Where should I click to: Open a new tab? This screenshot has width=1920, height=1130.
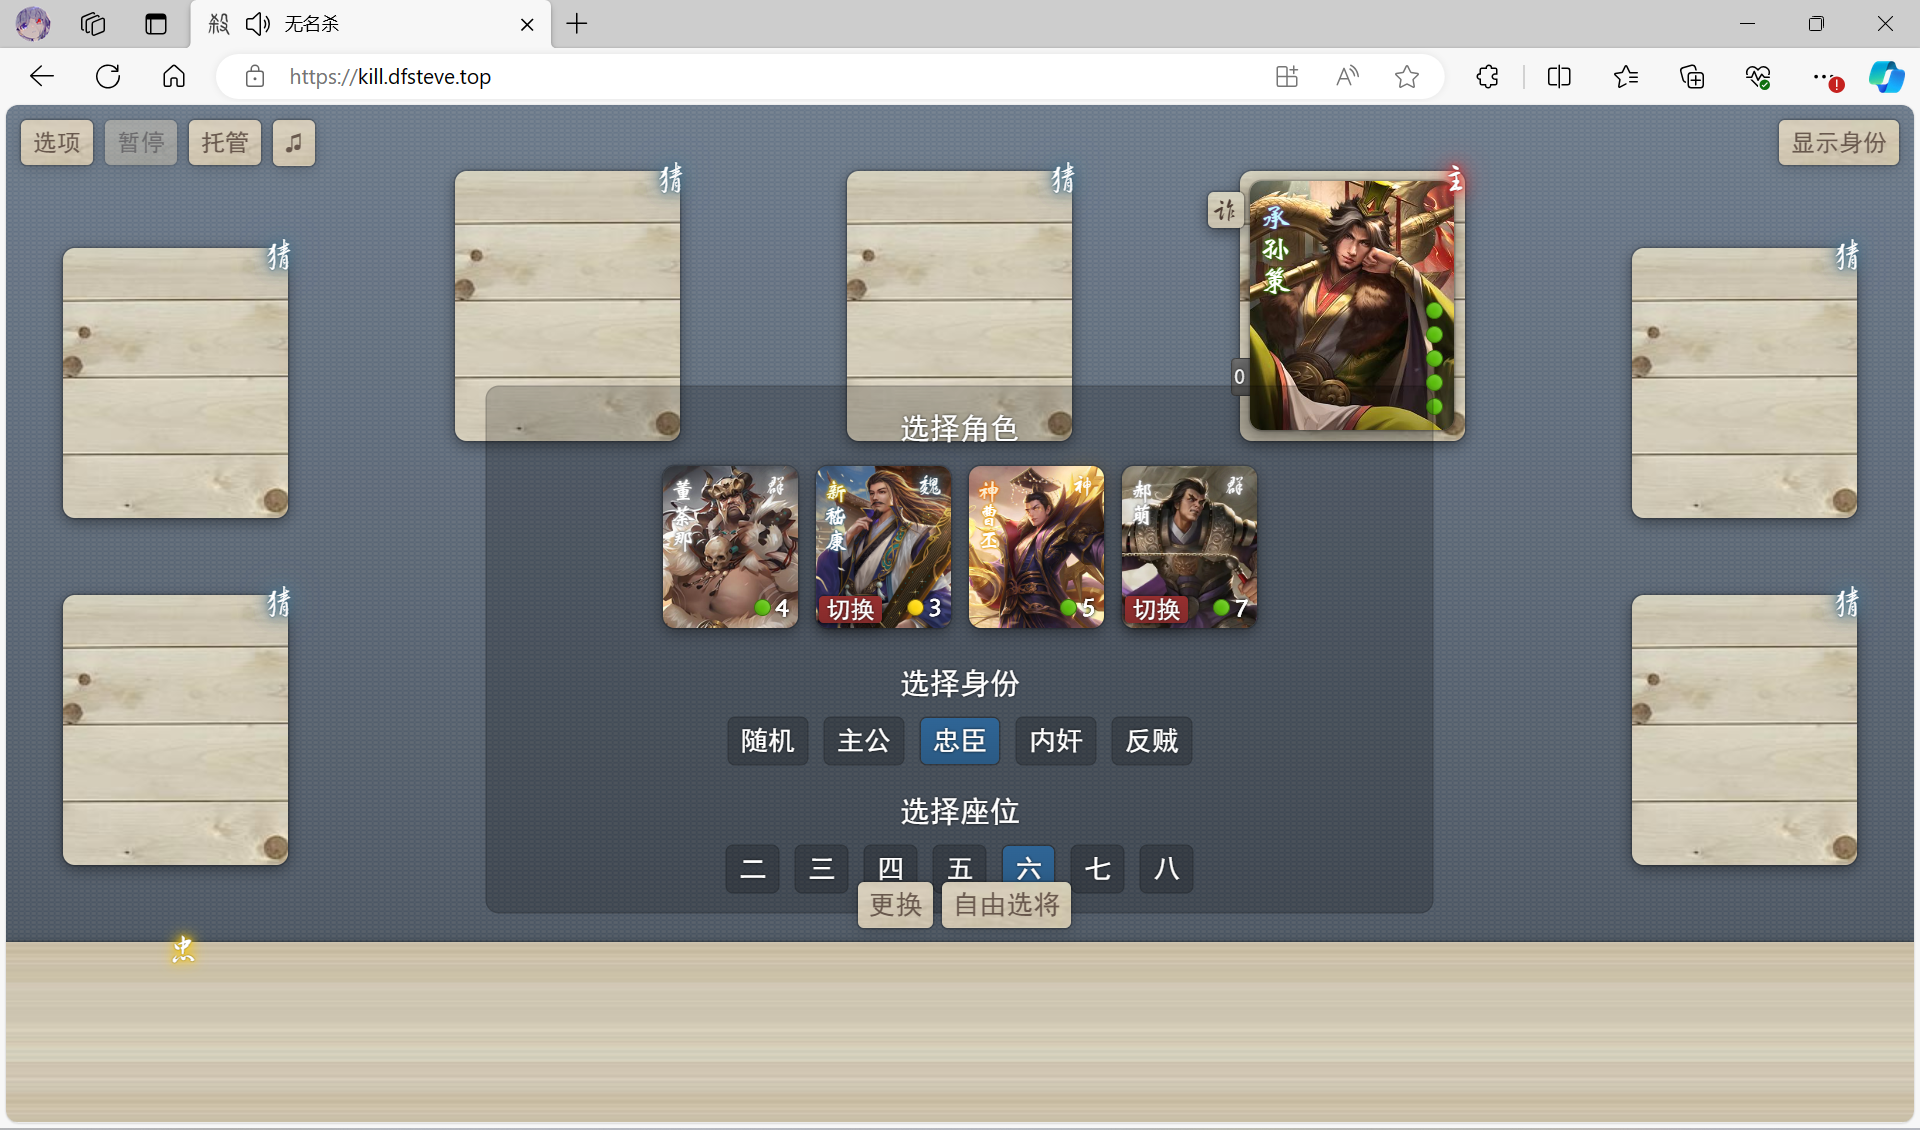click(577, 24)
